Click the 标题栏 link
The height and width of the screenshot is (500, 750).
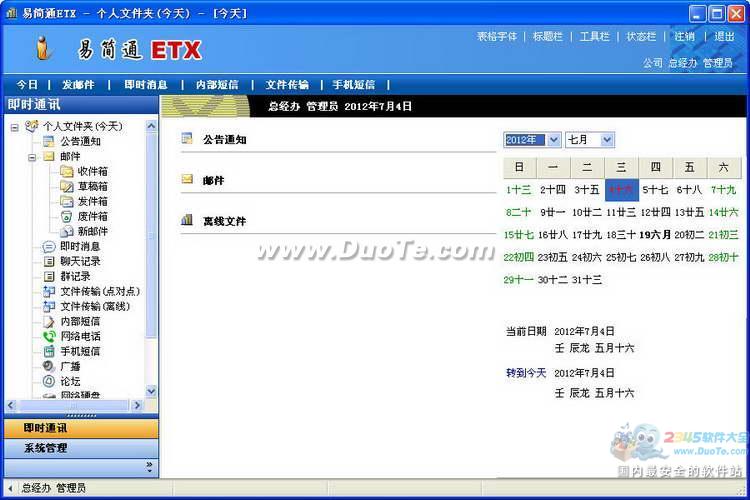548,36
